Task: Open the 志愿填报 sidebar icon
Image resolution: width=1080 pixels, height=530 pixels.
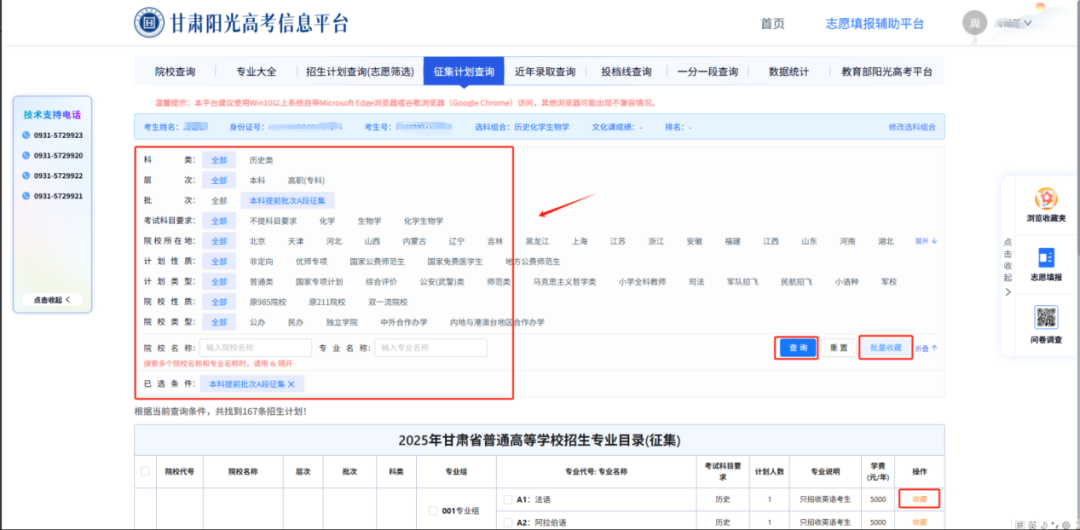Action: (x=1046, y=258)
